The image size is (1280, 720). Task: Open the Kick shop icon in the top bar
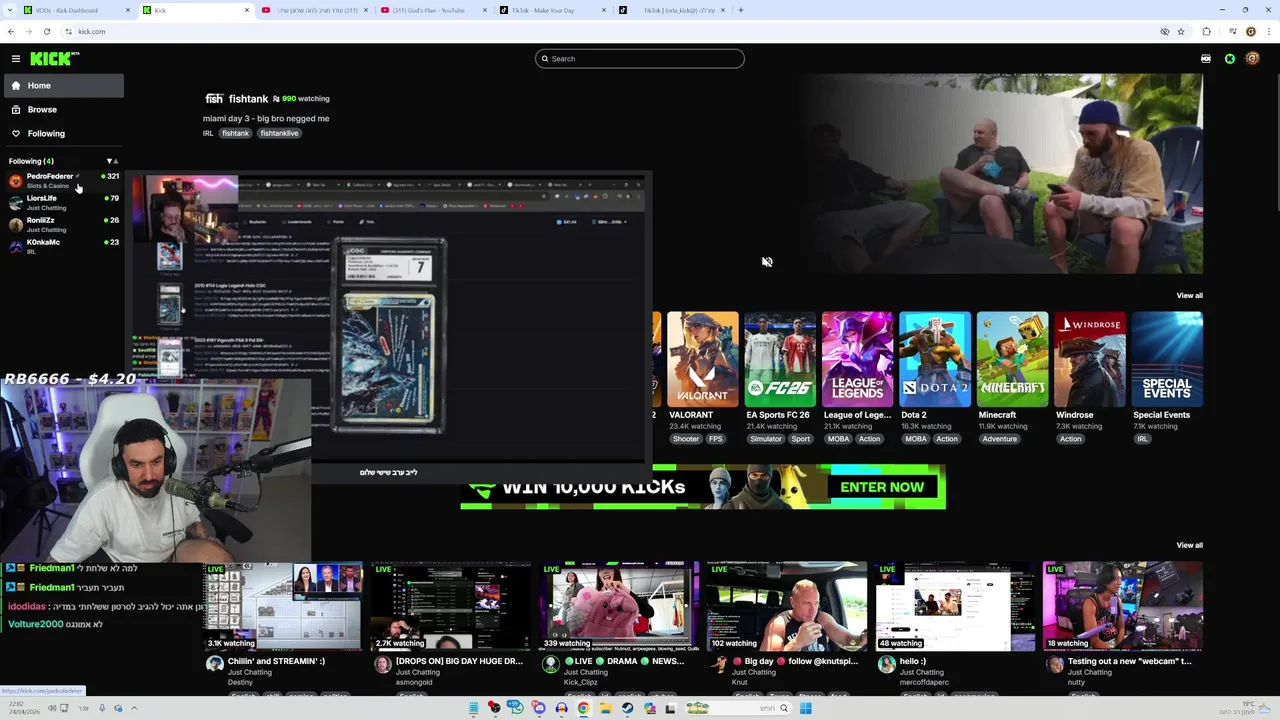click(1206, 59)
